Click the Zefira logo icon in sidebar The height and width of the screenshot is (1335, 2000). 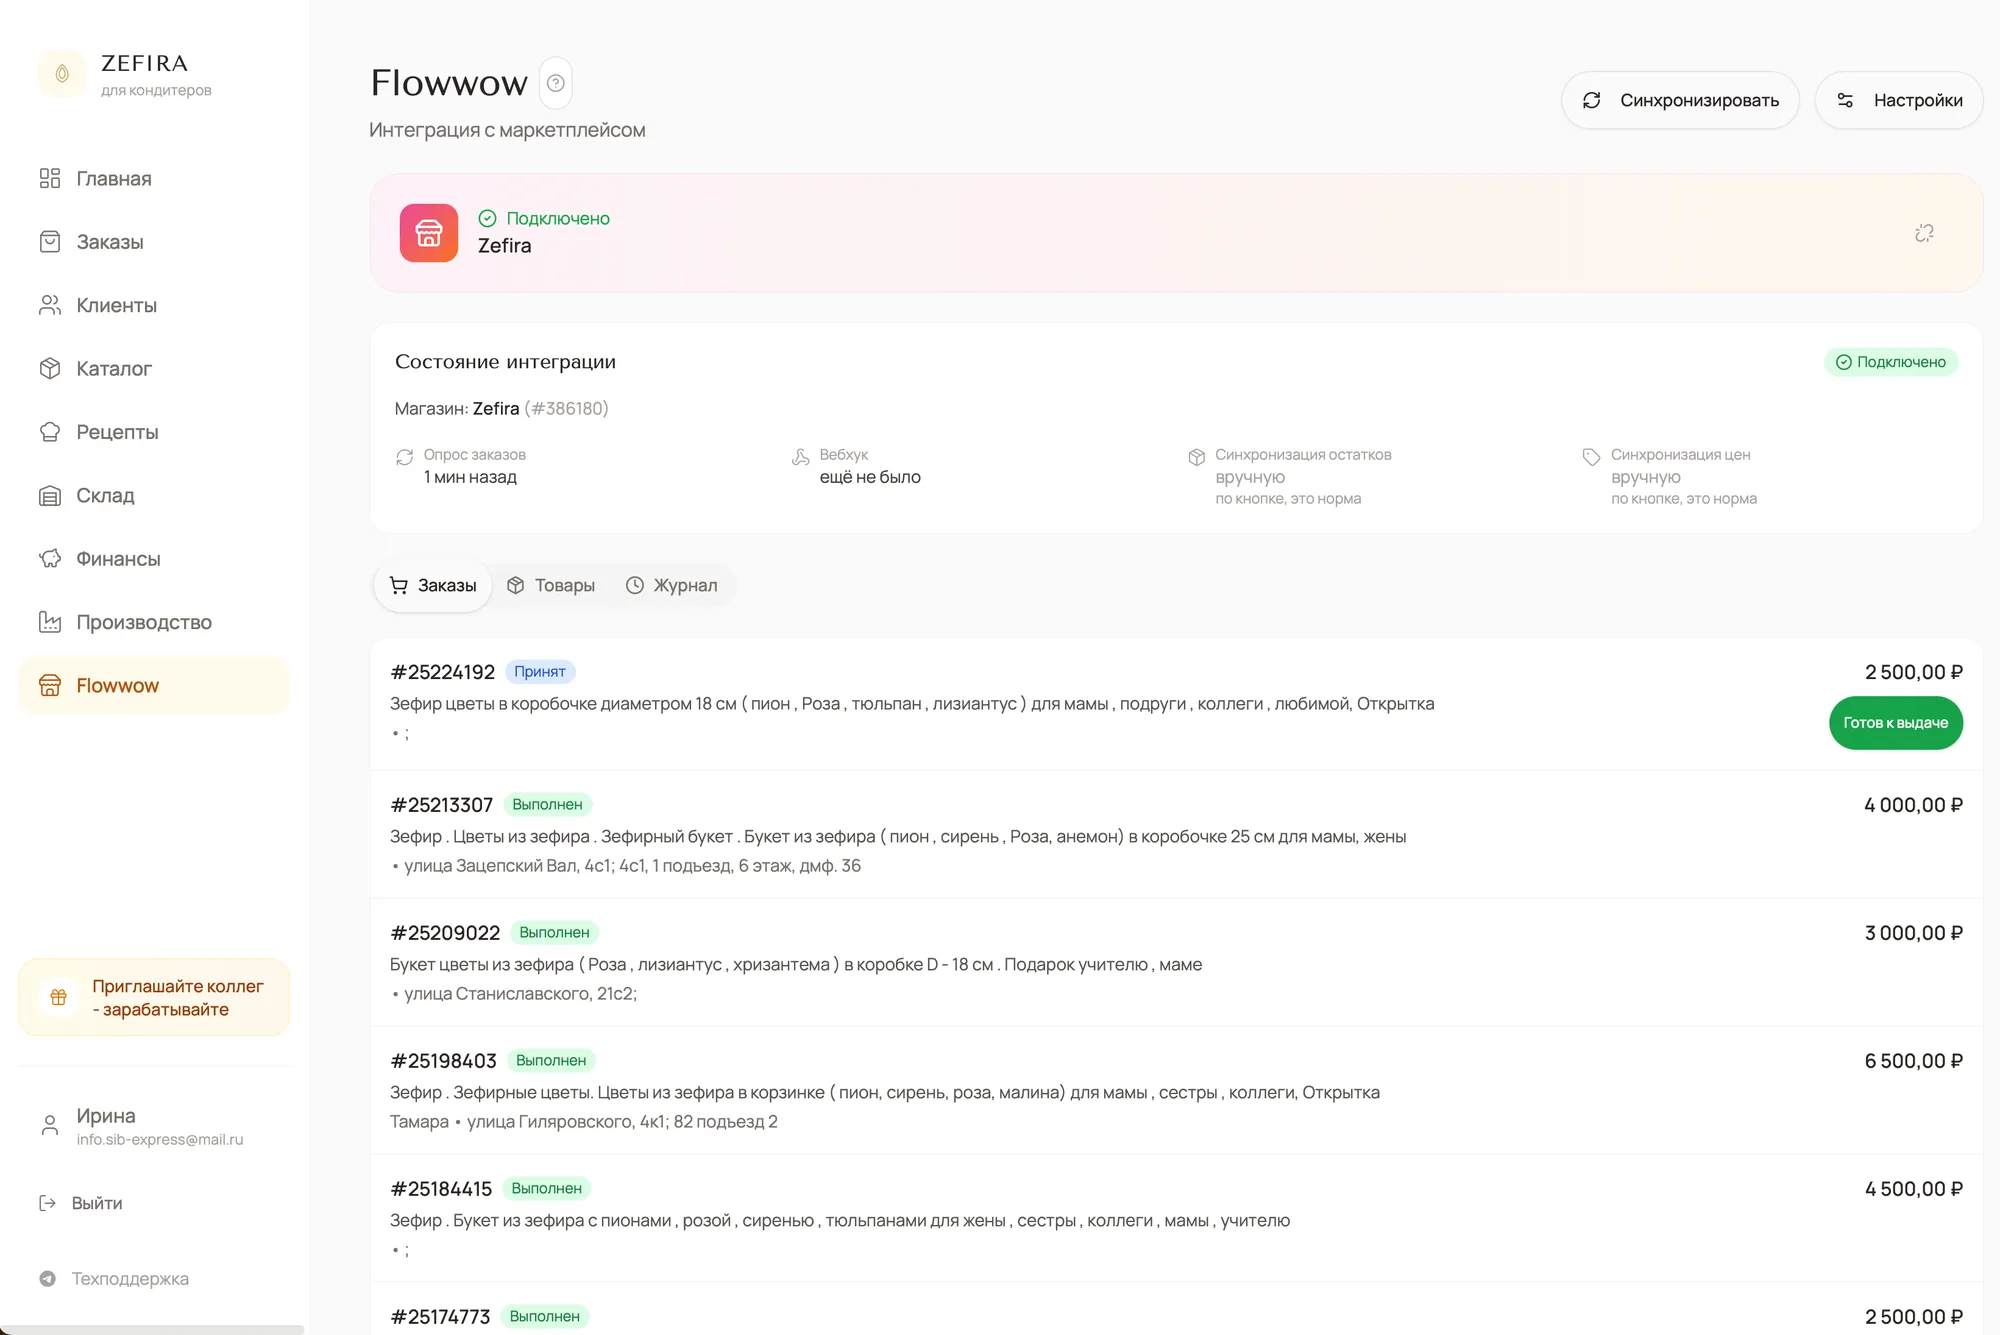(x=62, y=74)
